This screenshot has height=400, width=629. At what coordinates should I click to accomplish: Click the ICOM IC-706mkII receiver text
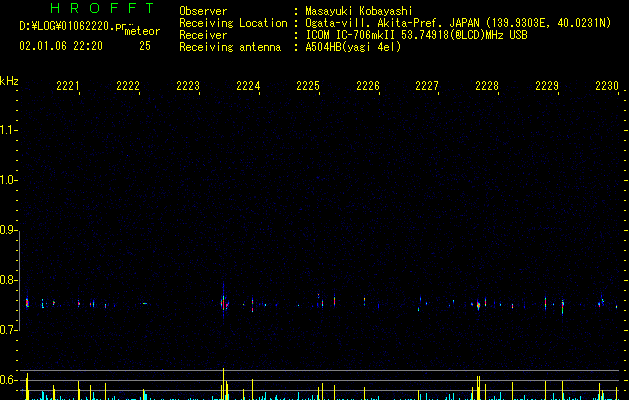416,35
